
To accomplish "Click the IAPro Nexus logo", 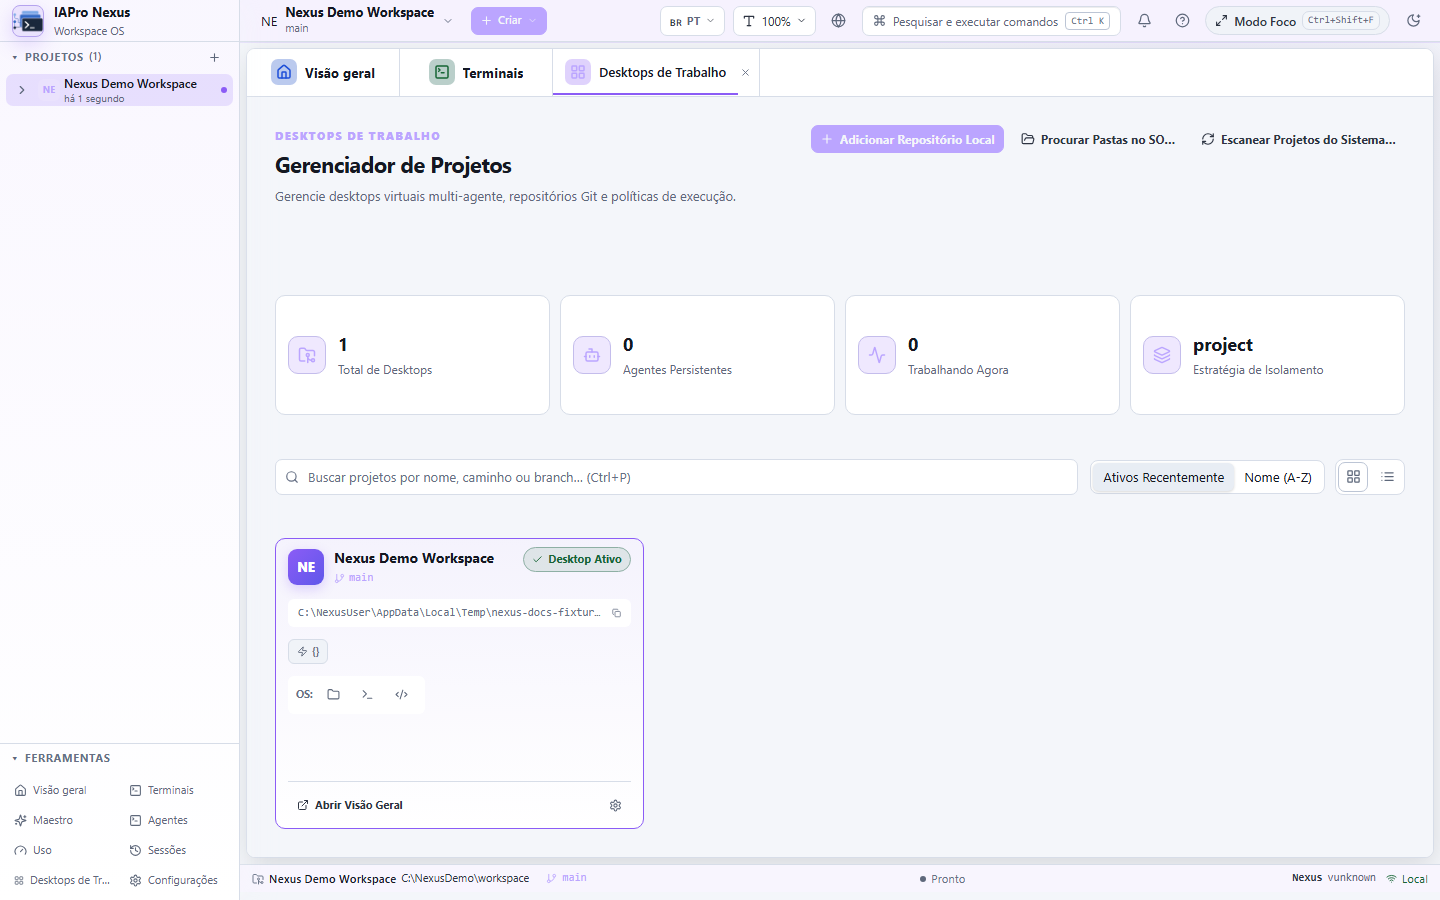I will [x=28, y=21].
